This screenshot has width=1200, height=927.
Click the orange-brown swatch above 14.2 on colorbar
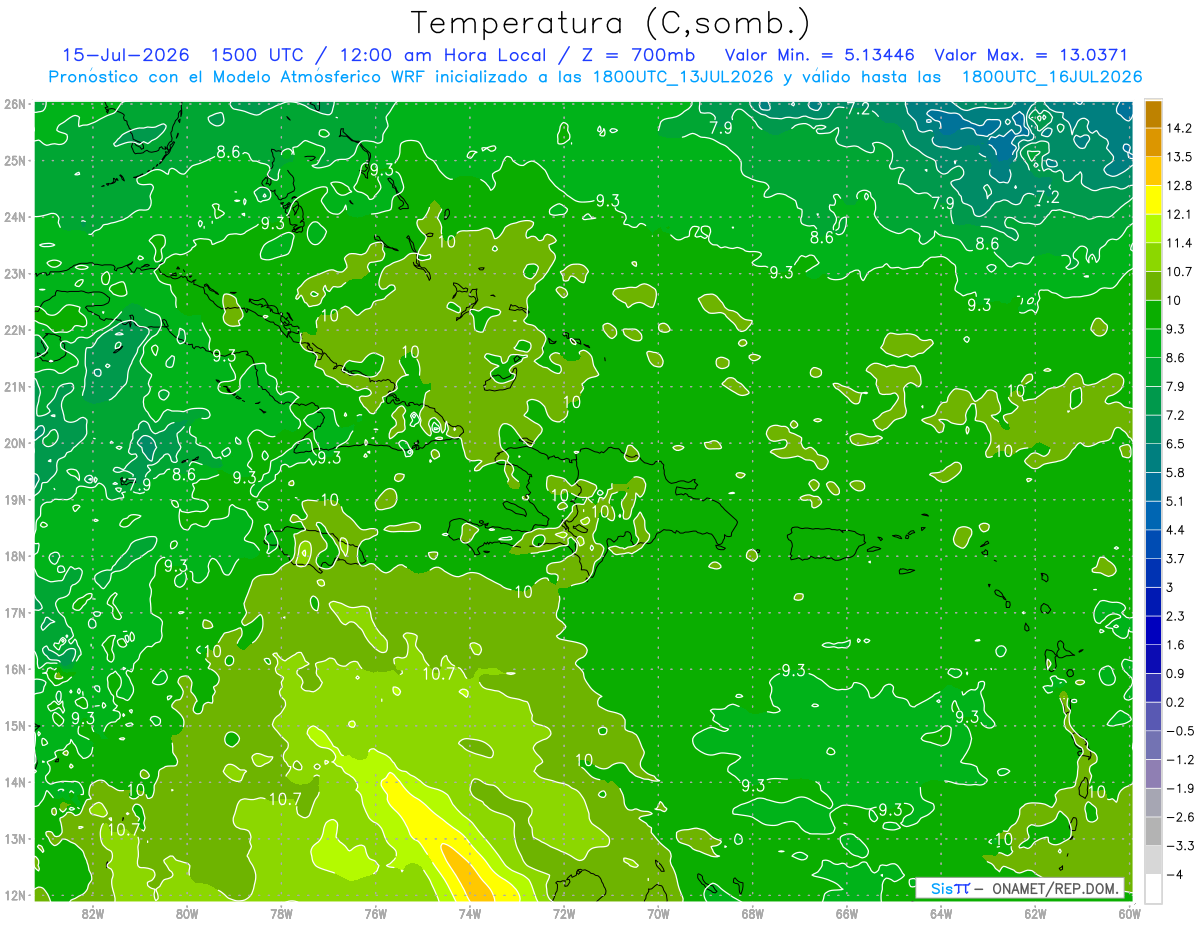1153,114
